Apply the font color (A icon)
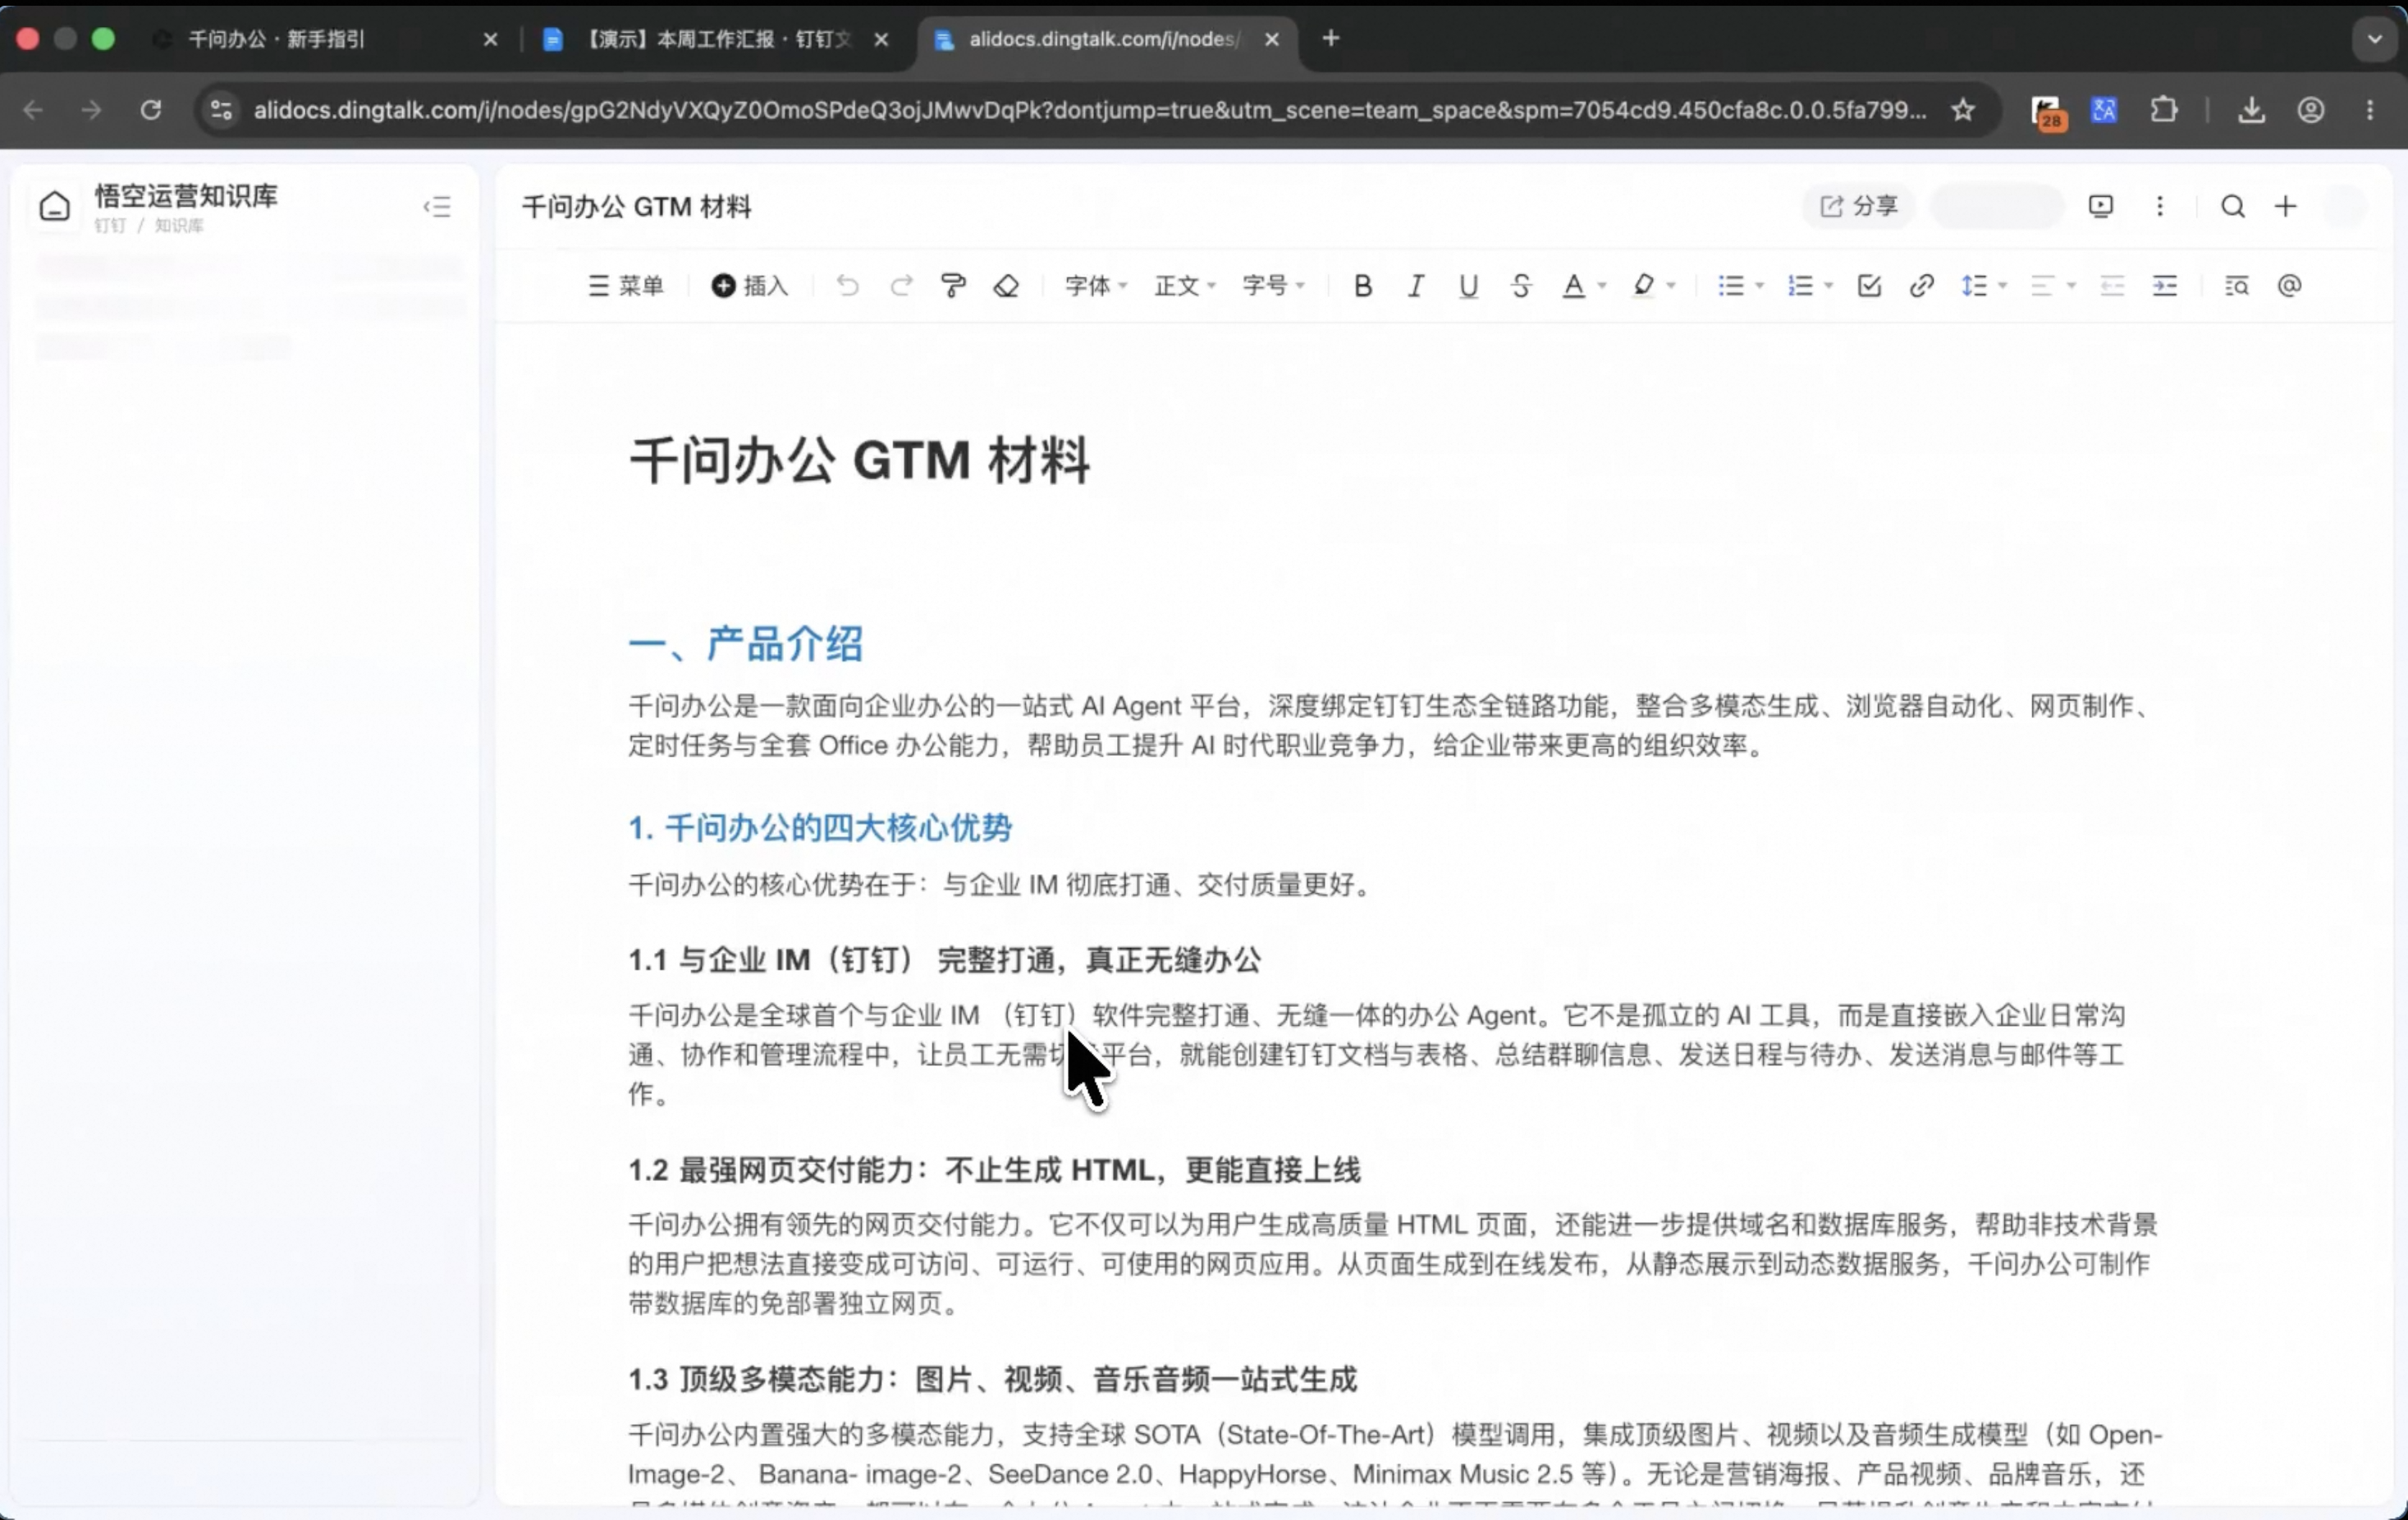 [1573, 286]
